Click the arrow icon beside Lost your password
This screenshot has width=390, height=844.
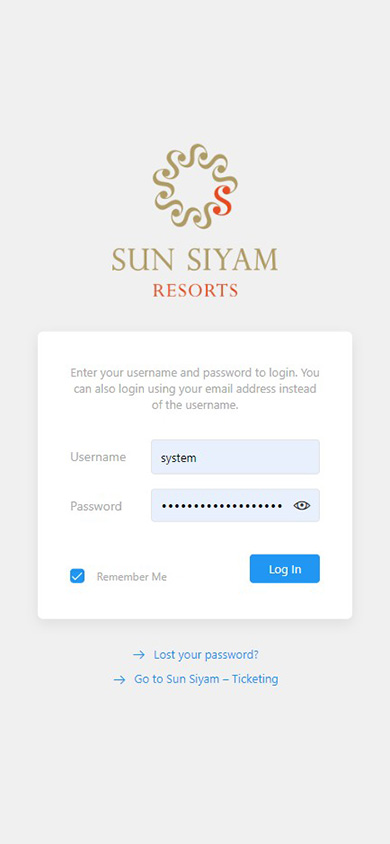139,655
